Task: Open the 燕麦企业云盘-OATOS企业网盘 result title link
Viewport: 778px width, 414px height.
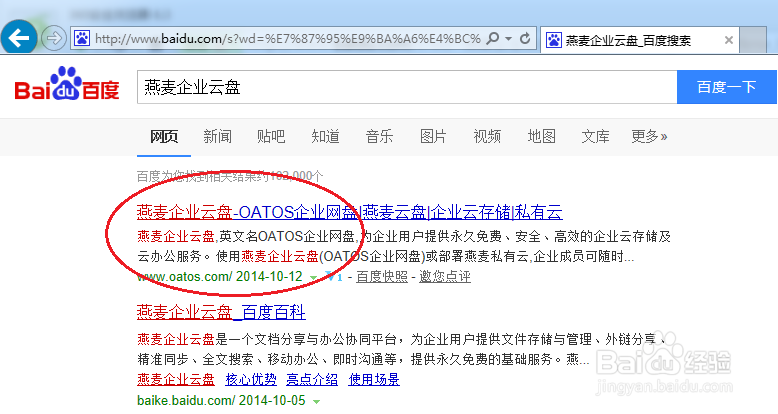Action: [x=349, y=212]
